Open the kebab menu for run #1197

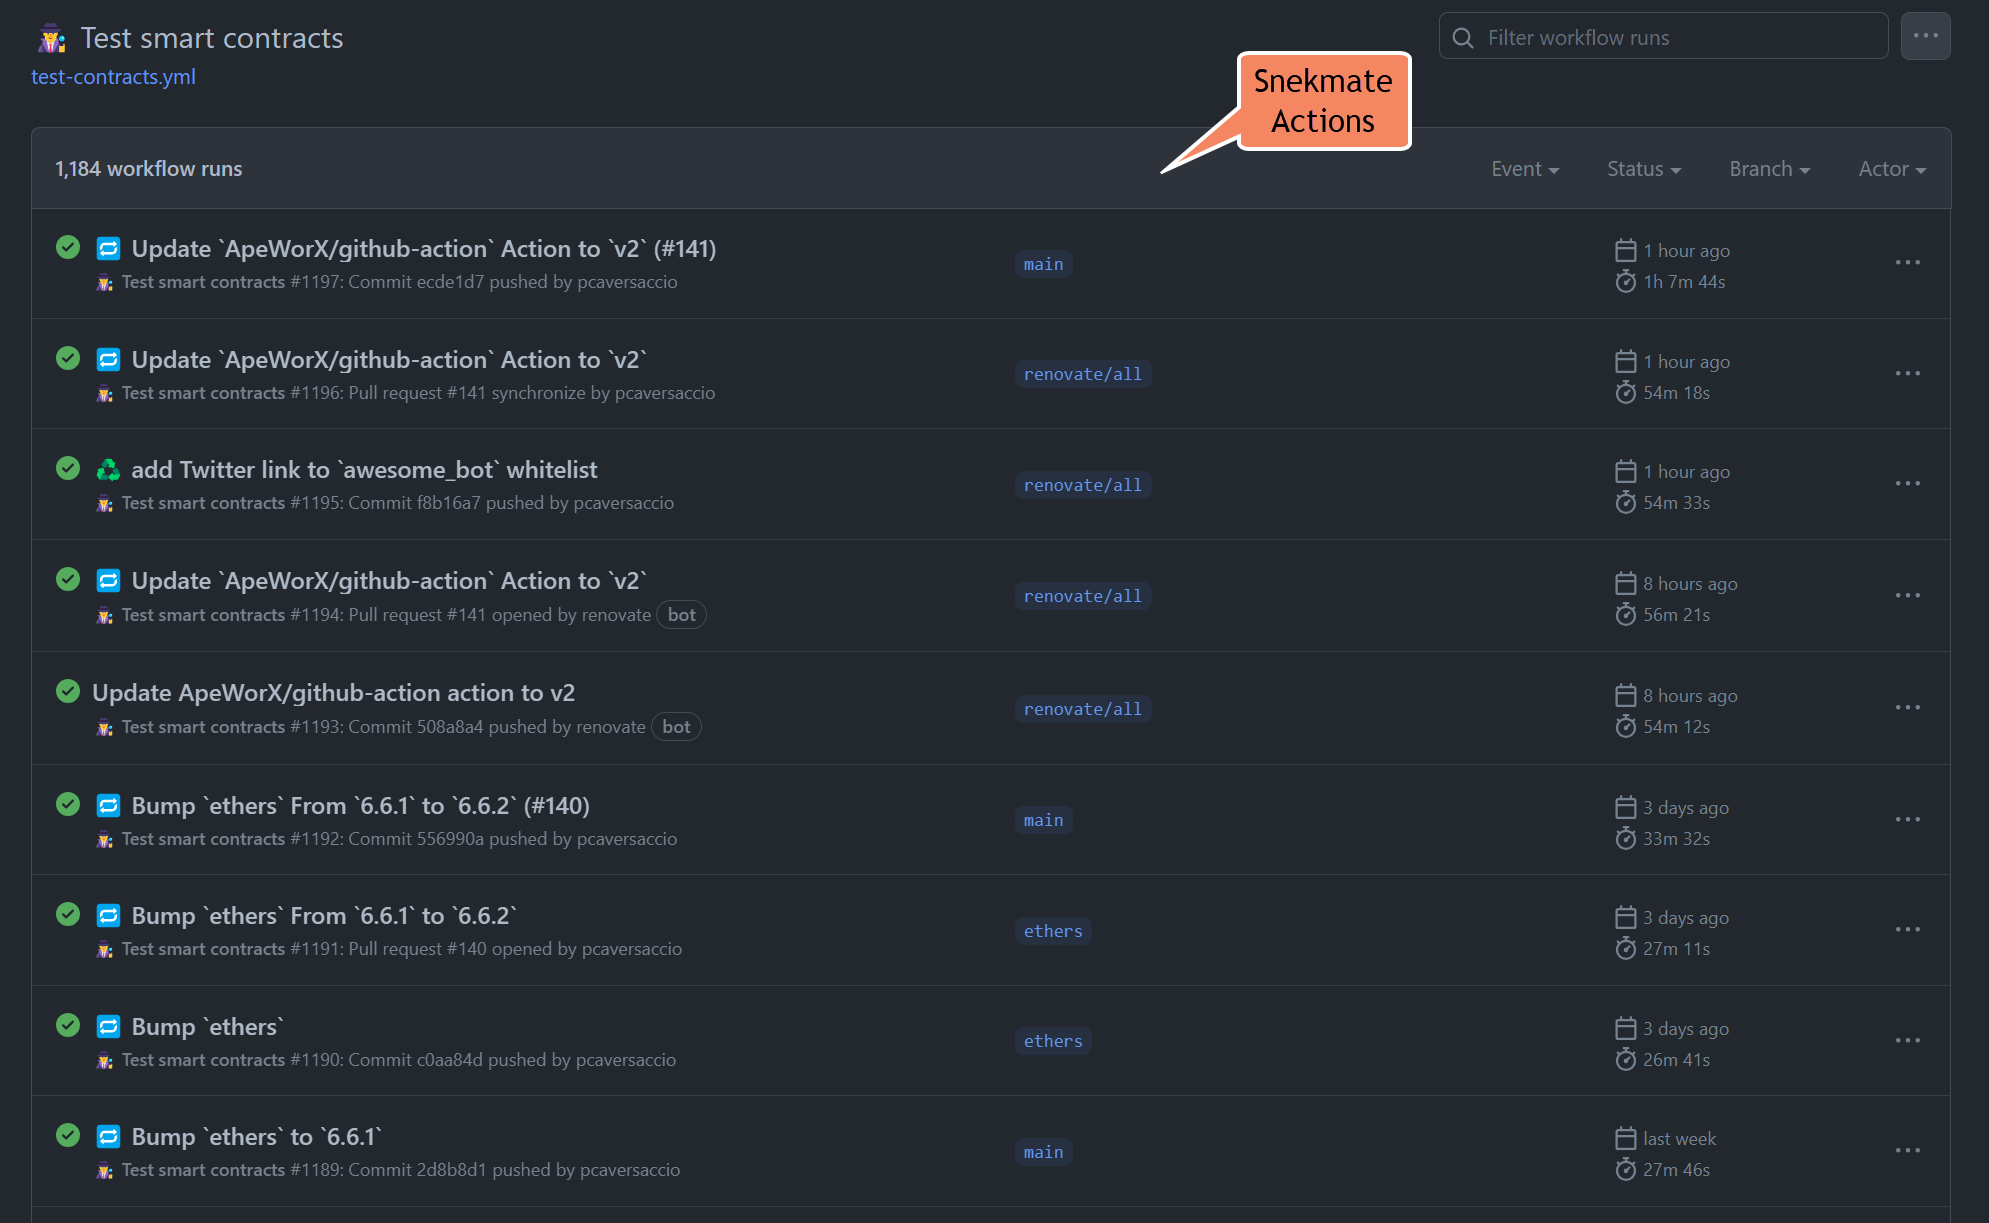pyautogui.click(x=1908, y=263)
